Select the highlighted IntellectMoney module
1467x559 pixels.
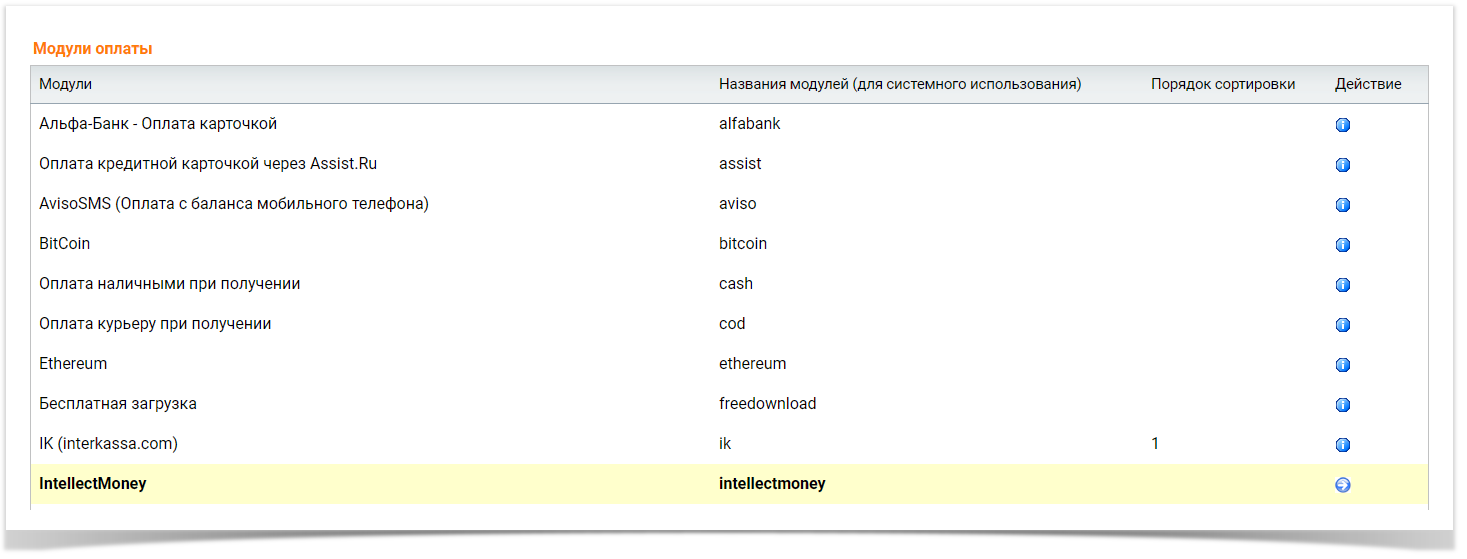click(x=93, y=484)
